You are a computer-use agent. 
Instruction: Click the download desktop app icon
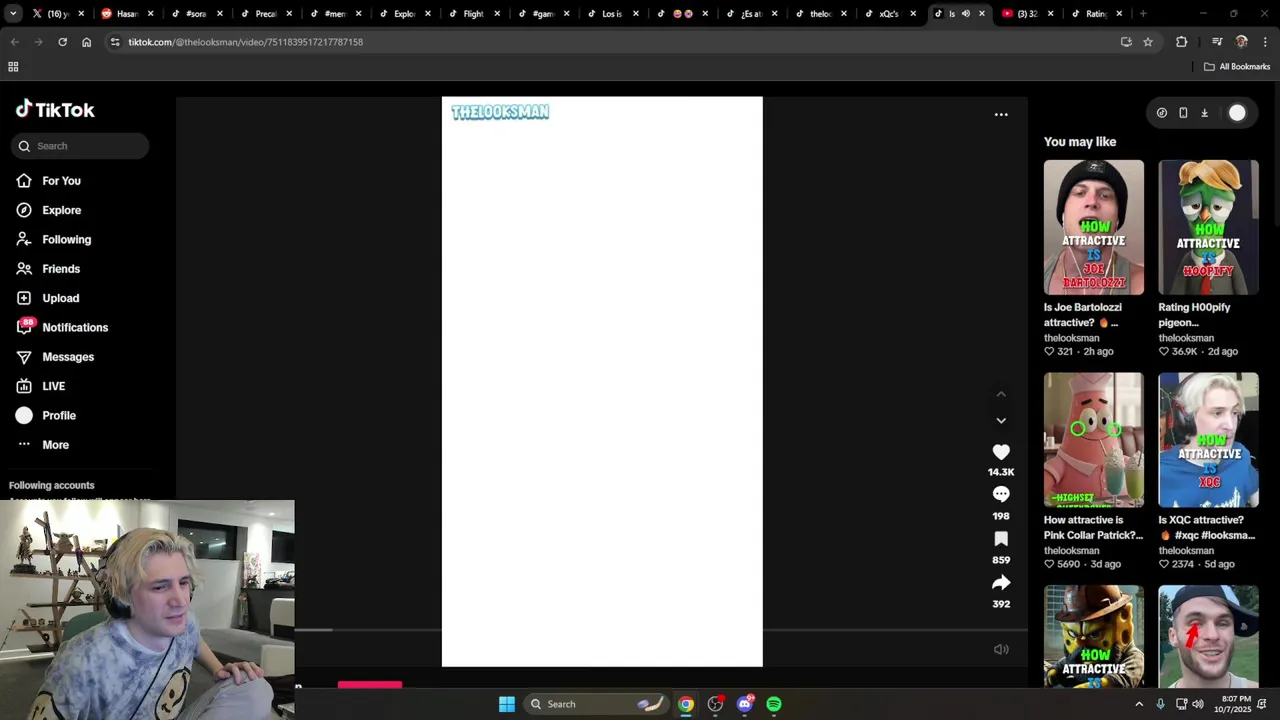click(x=1204, y=113)
